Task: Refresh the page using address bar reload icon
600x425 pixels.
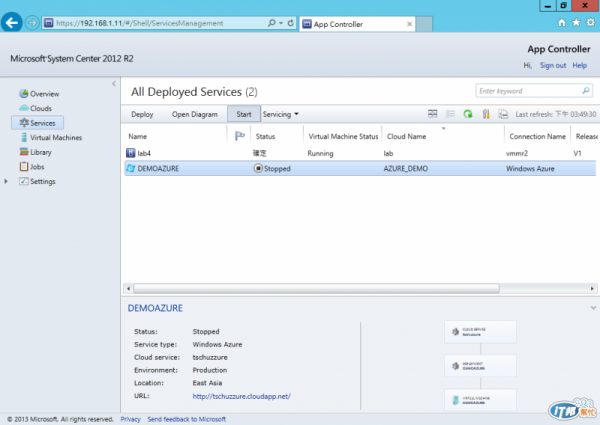Action: pyautogui.click(x=291, y=23)
